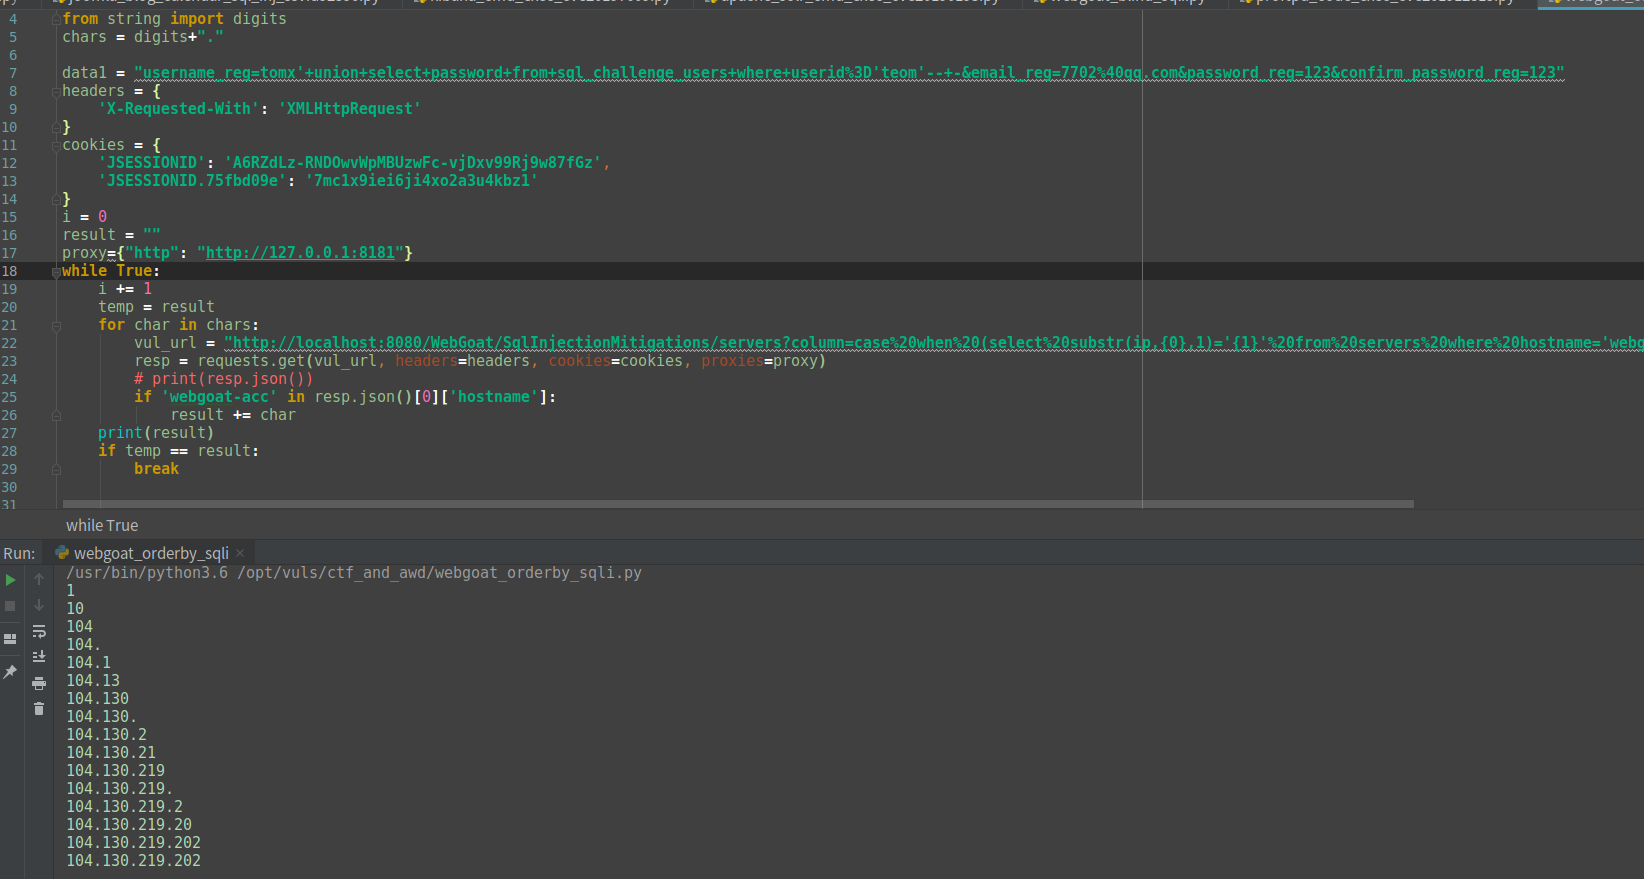Click the break keyword on line 29
The image size is (1644, 879).
(x=157, y=469)
